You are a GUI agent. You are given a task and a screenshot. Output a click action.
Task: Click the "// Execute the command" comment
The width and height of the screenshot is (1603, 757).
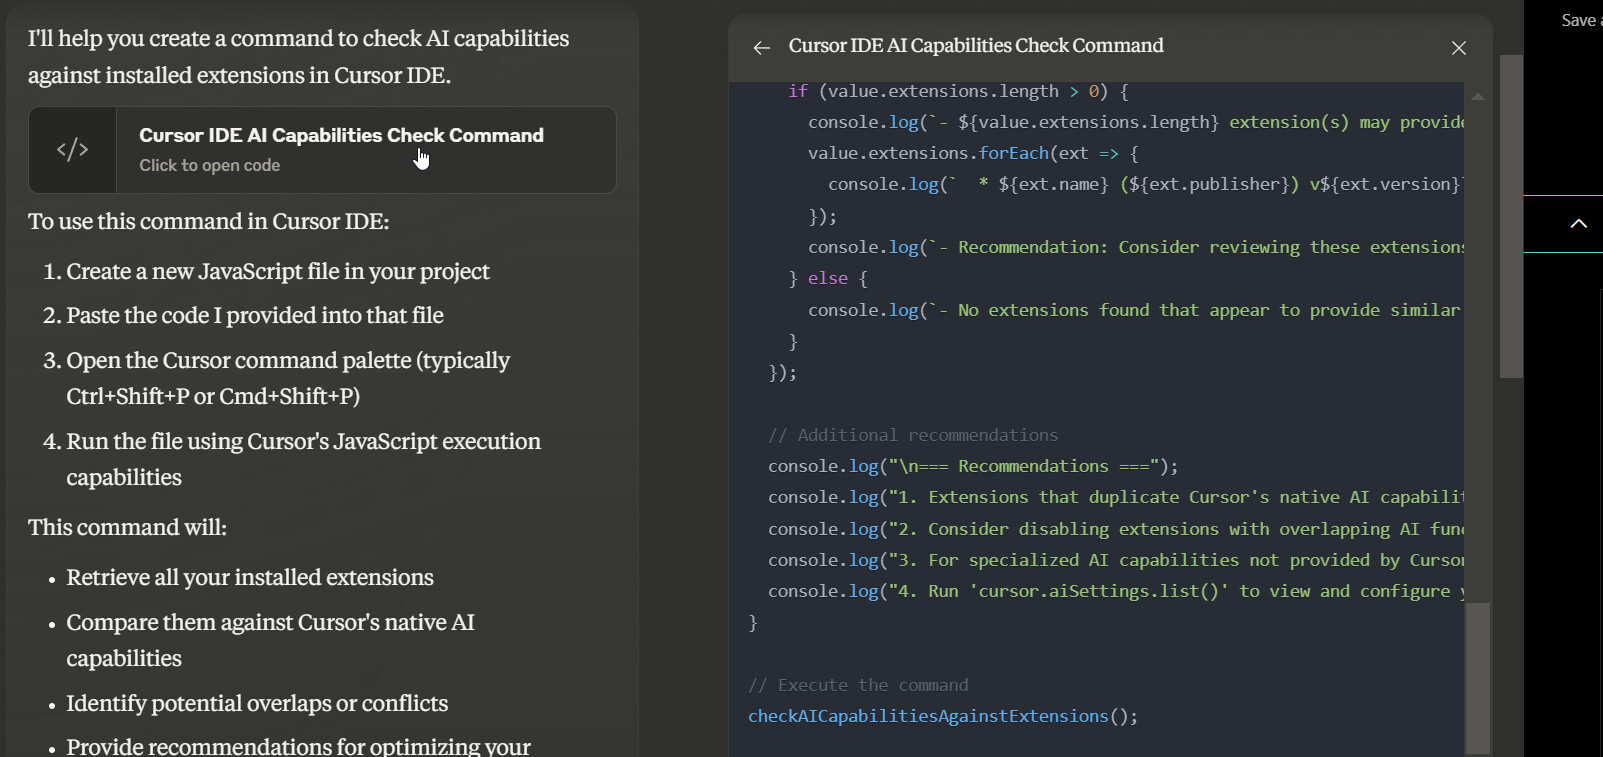tap(858, 685)
